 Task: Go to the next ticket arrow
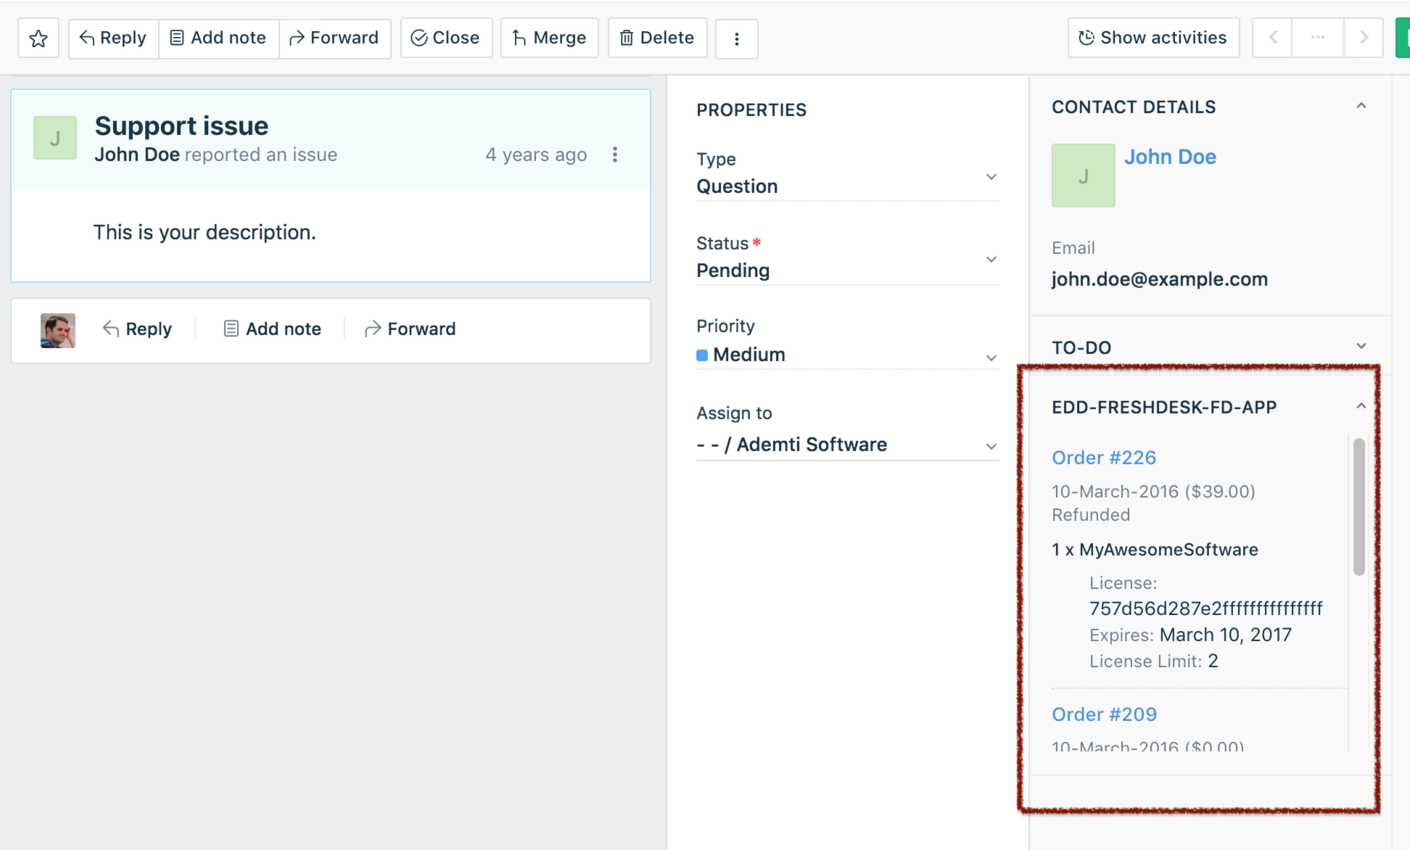[x=1364, y=38]
